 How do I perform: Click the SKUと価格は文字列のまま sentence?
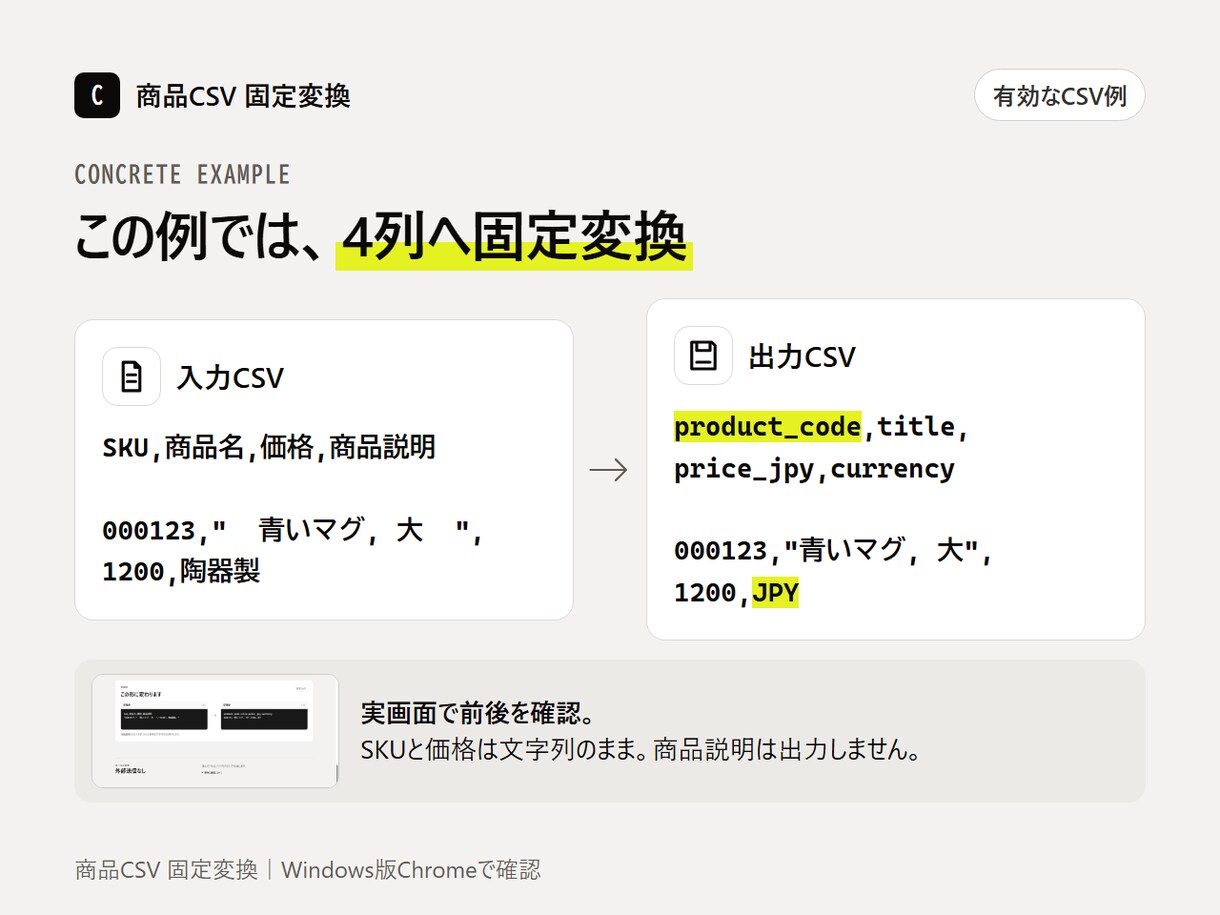coord(503,750)
